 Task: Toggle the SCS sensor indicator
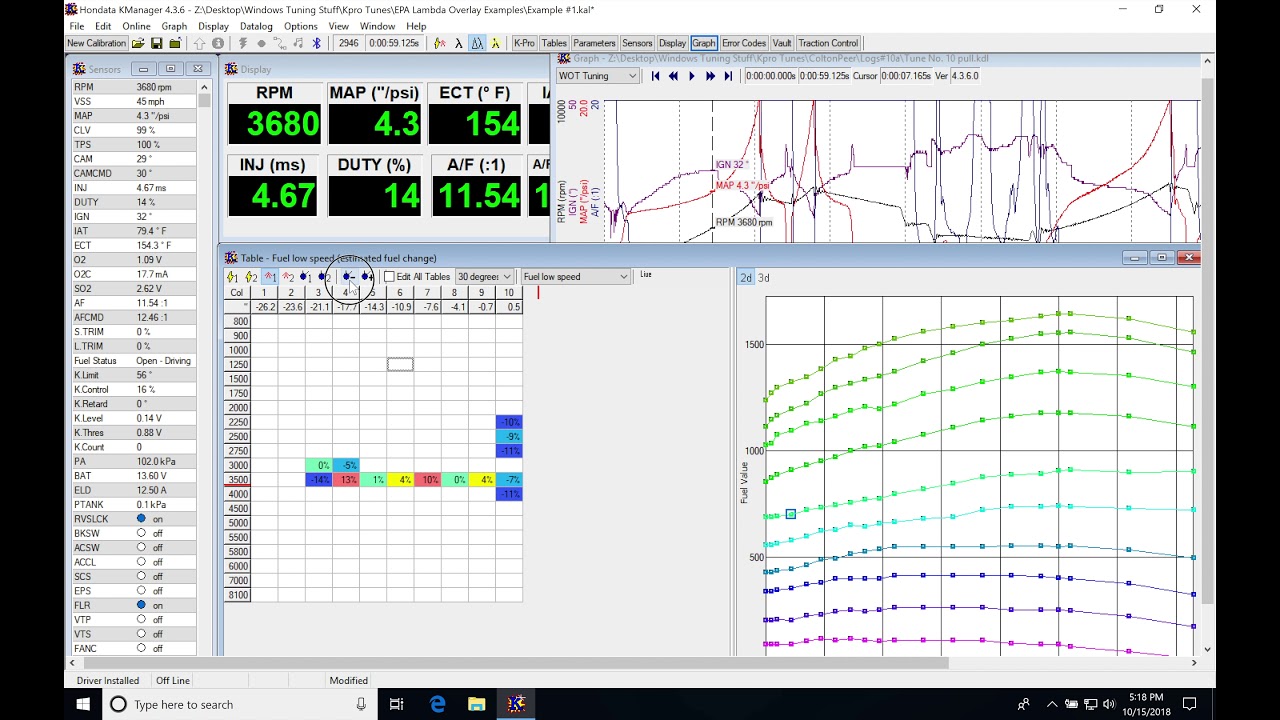[x=141, y=576]
